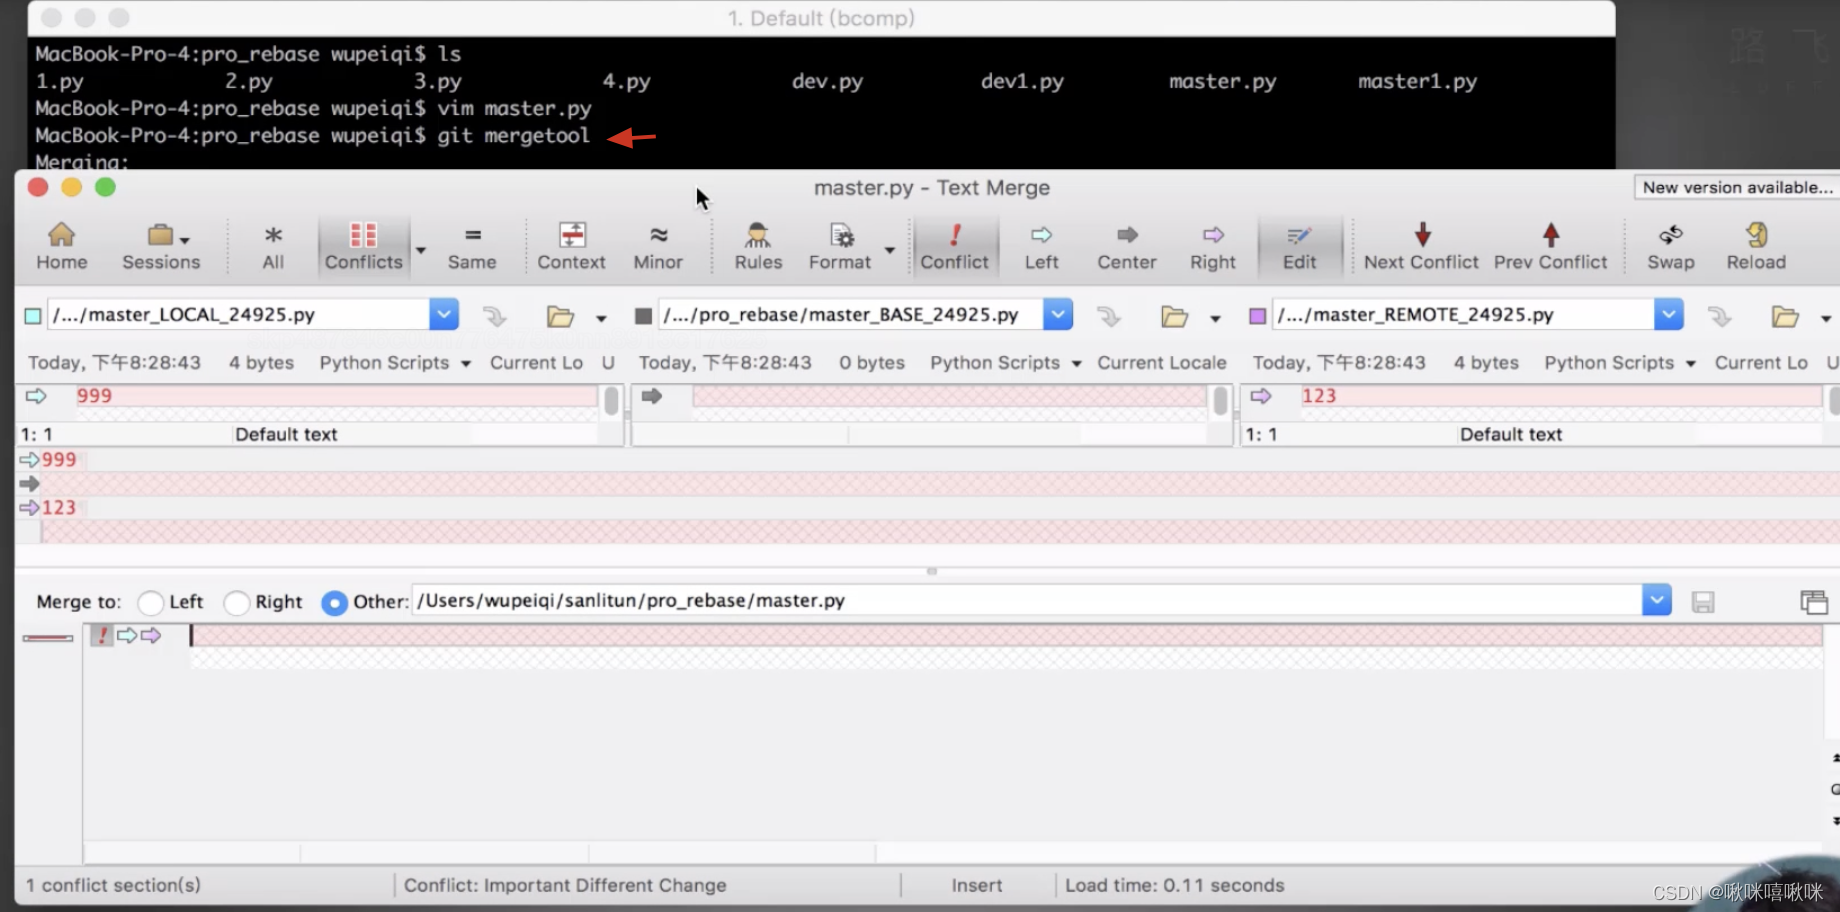
Task: Click 123 row in detail comparison area
Action: click(928, 508)
